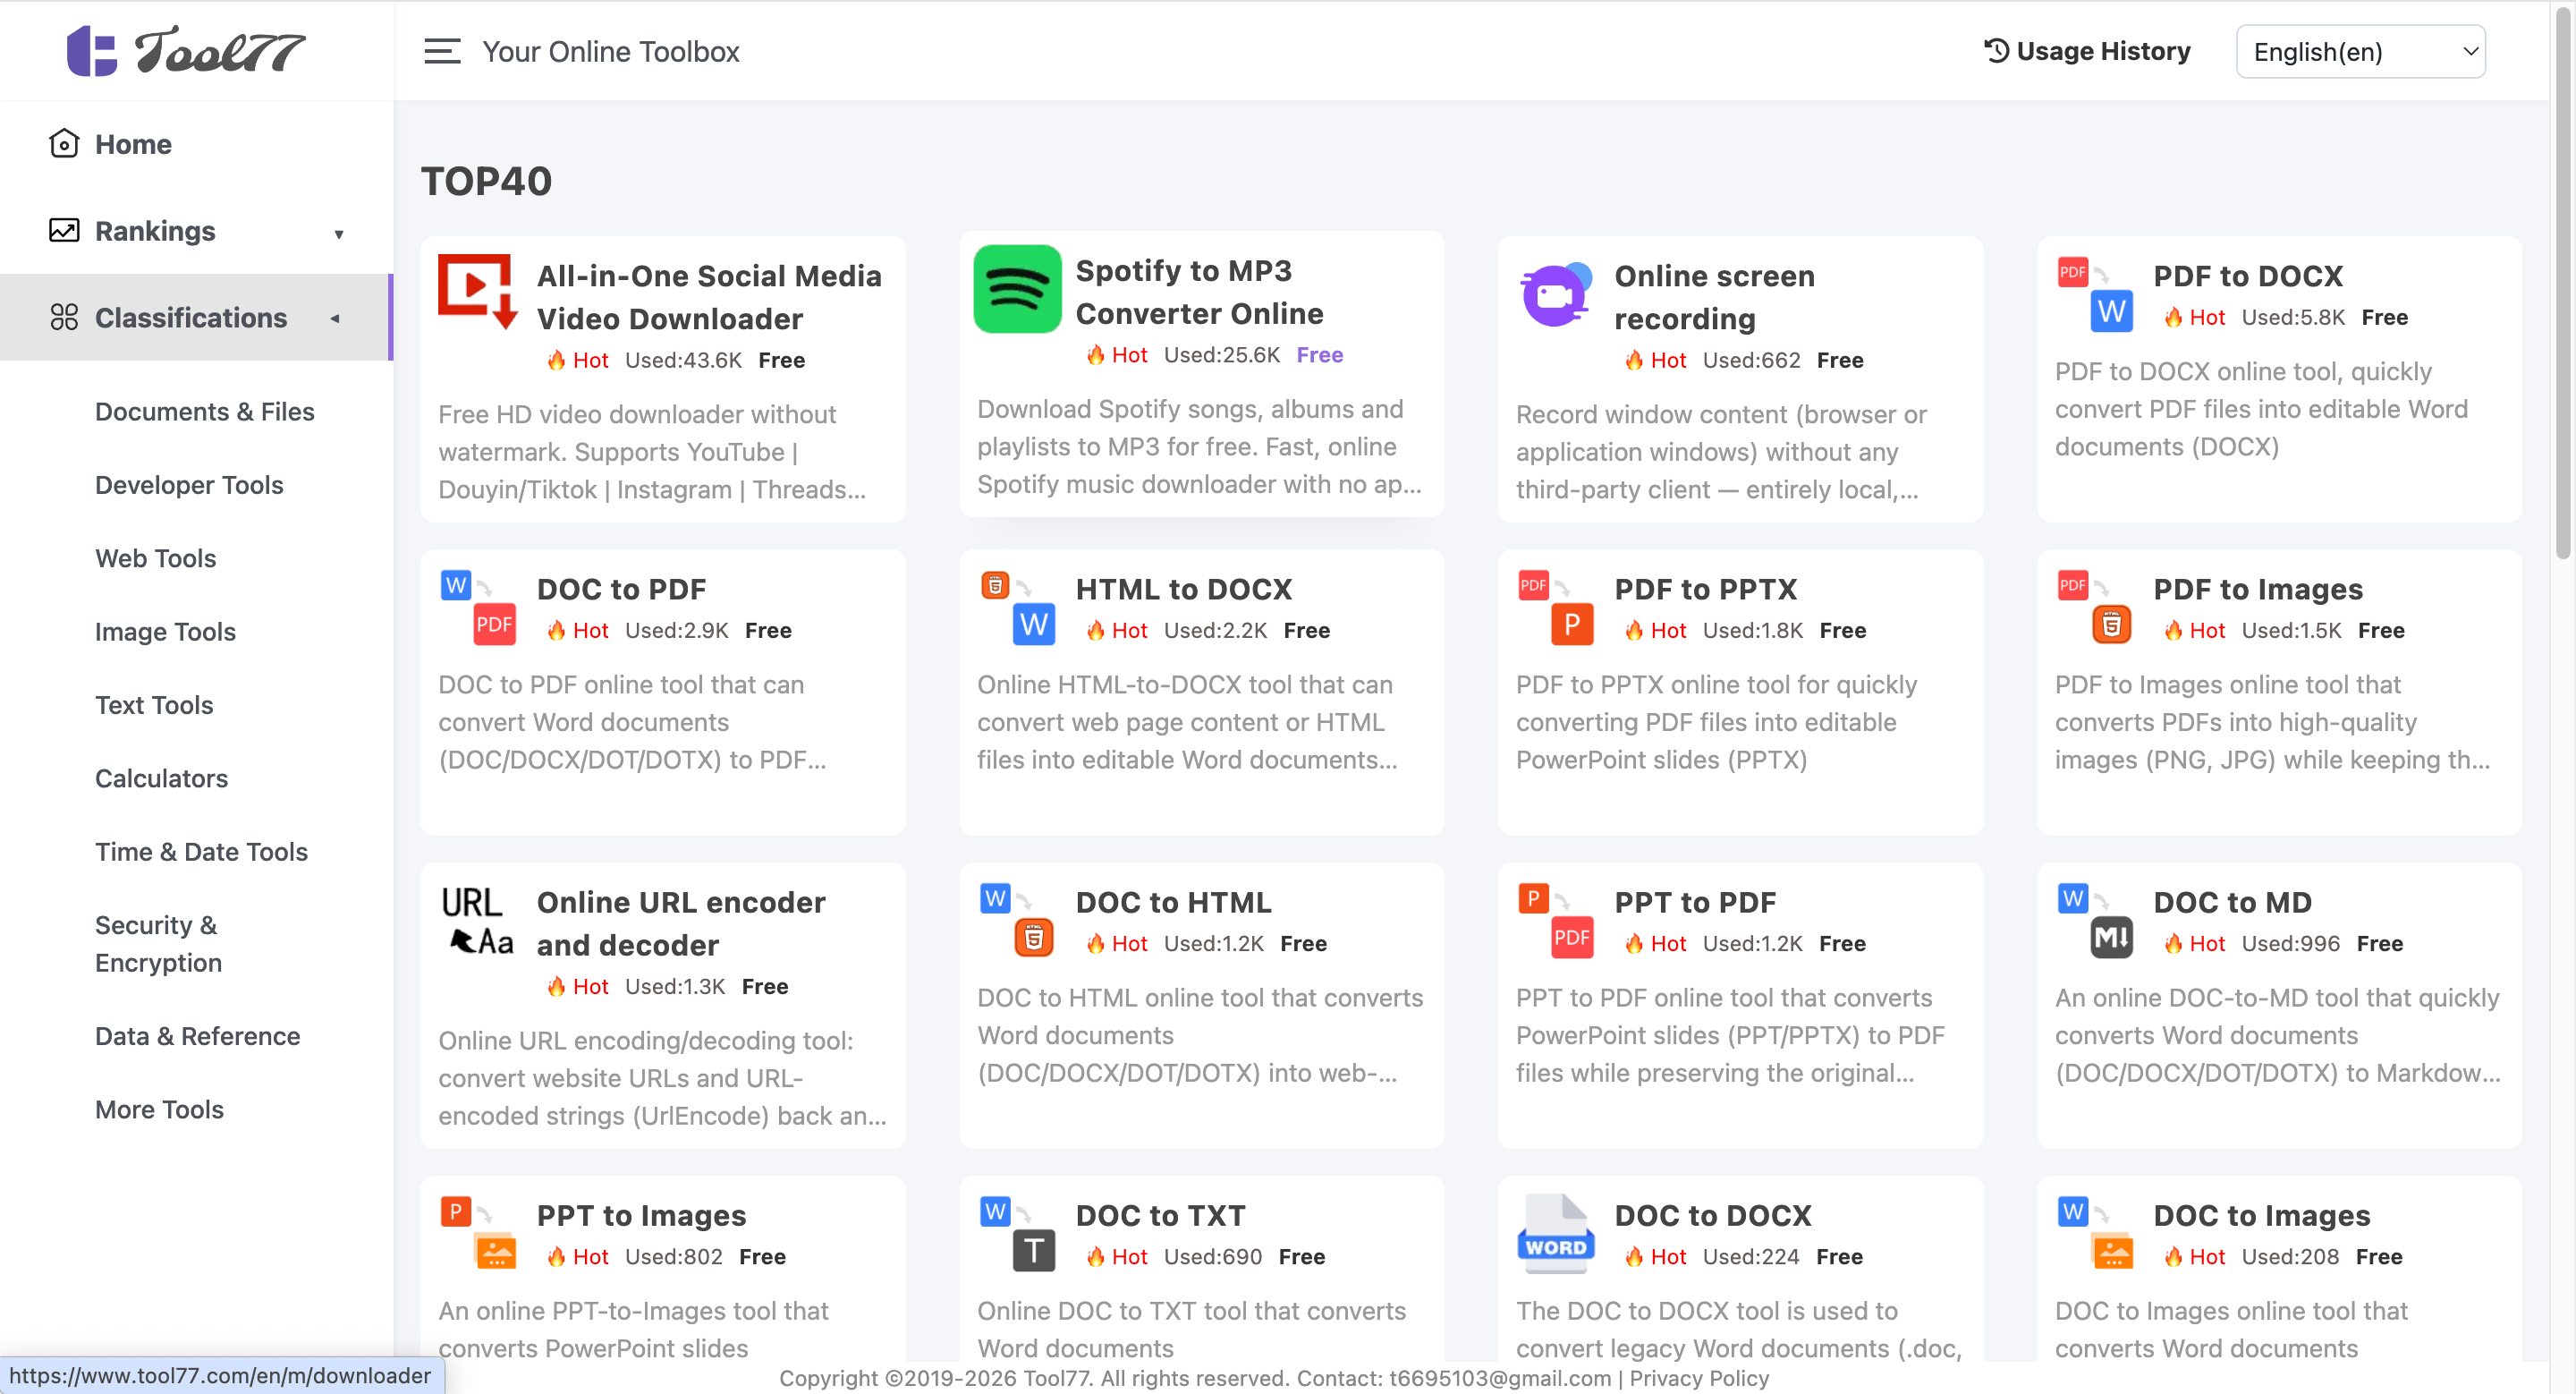Go to Home in the sidebar
Screen dimensions: 2576x1394
pyautogui.click(x=133, y=144)
